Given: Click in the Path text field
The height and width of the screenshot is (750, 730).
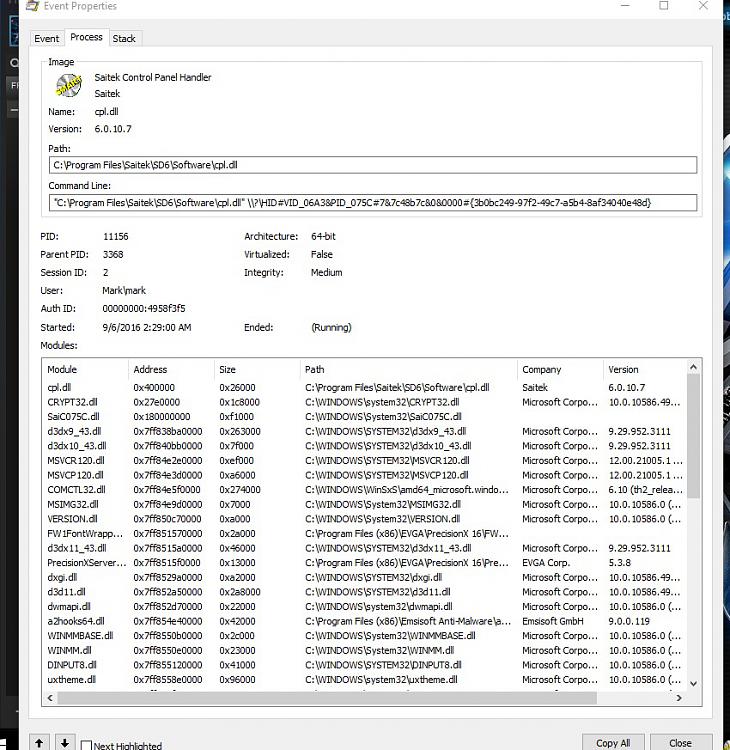Looking at the screenshot, I should (373, 165).
